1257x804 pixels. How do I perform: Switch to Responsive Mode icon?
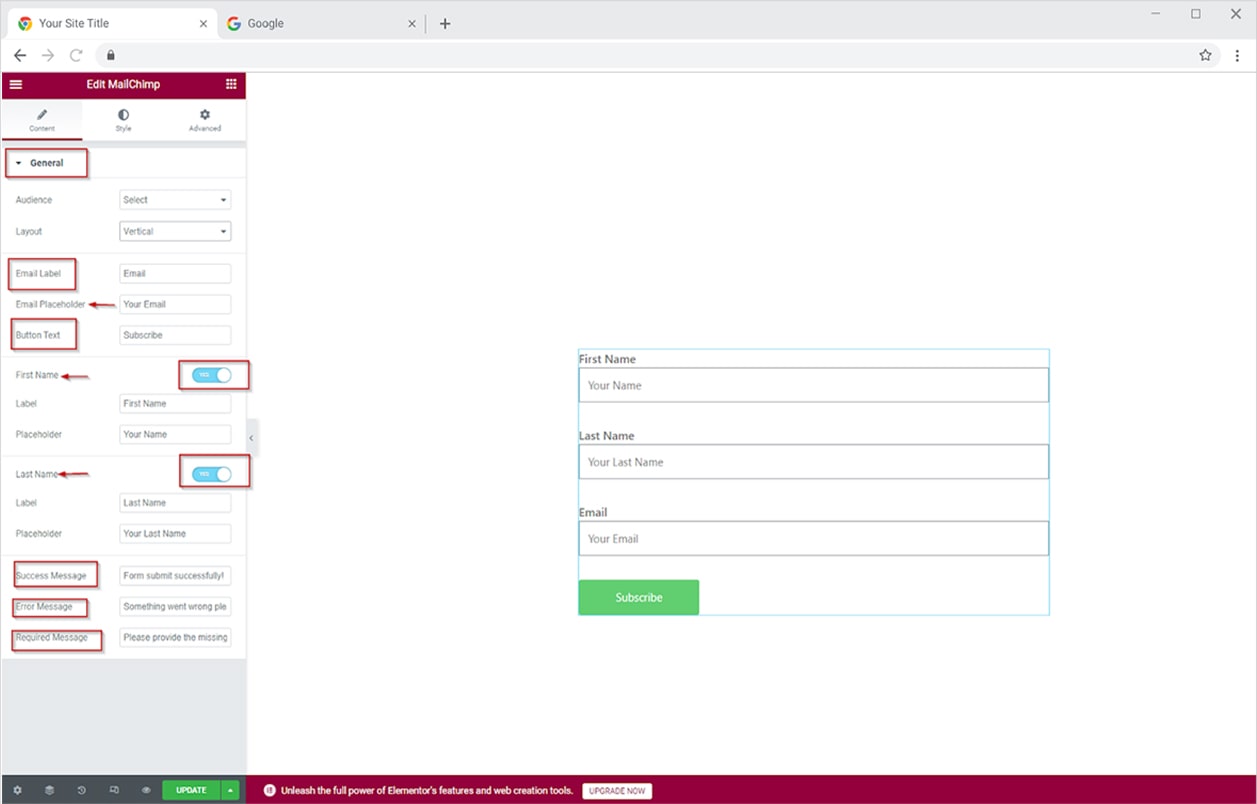[x=114, y=790]
